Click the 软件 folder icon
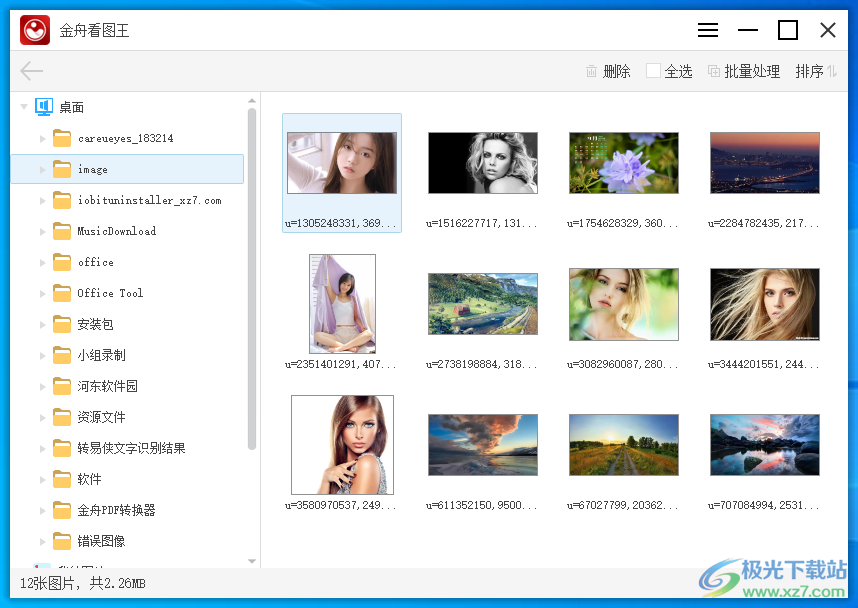858x608 pixels. 62,479
